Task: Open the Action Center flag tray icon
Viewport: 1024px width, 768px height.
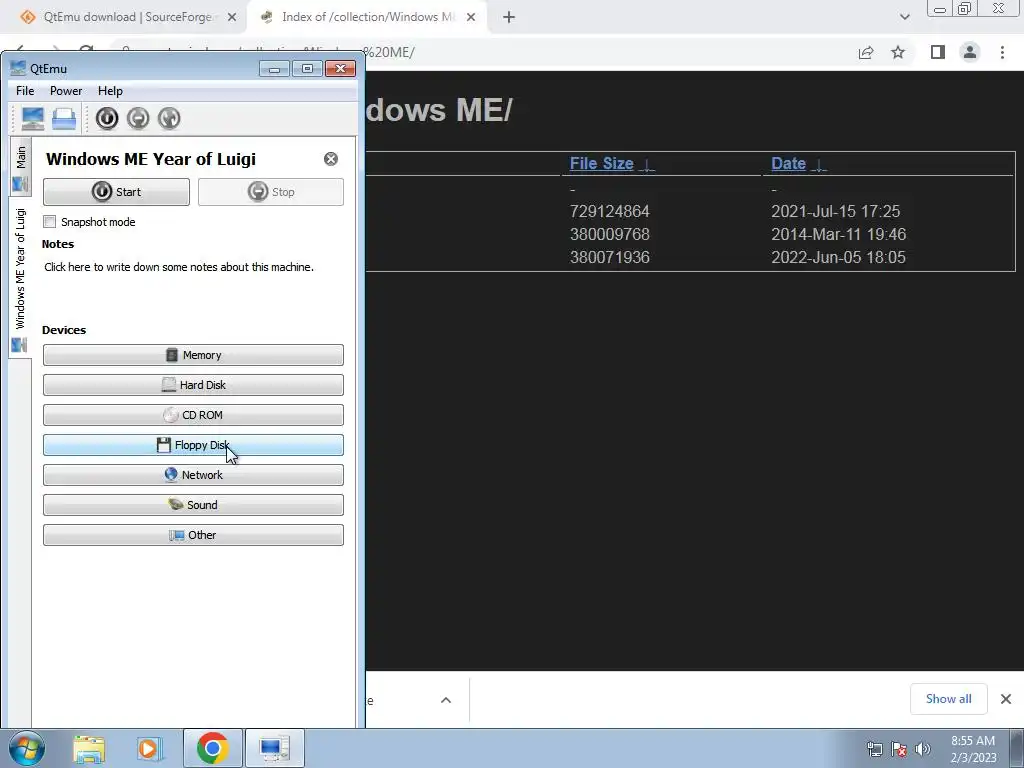Action: [899, 749]
